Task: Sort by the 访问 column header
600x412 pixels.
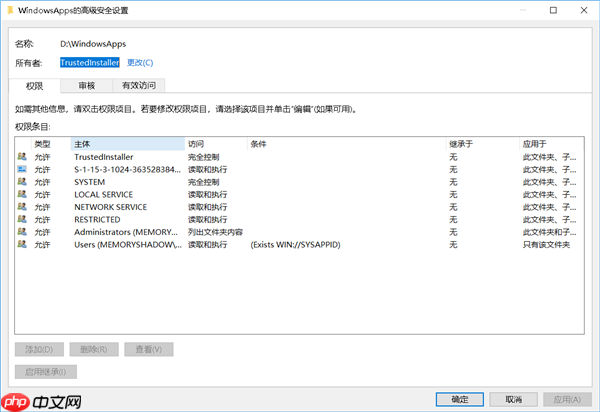Action: [x=216, y=144]
